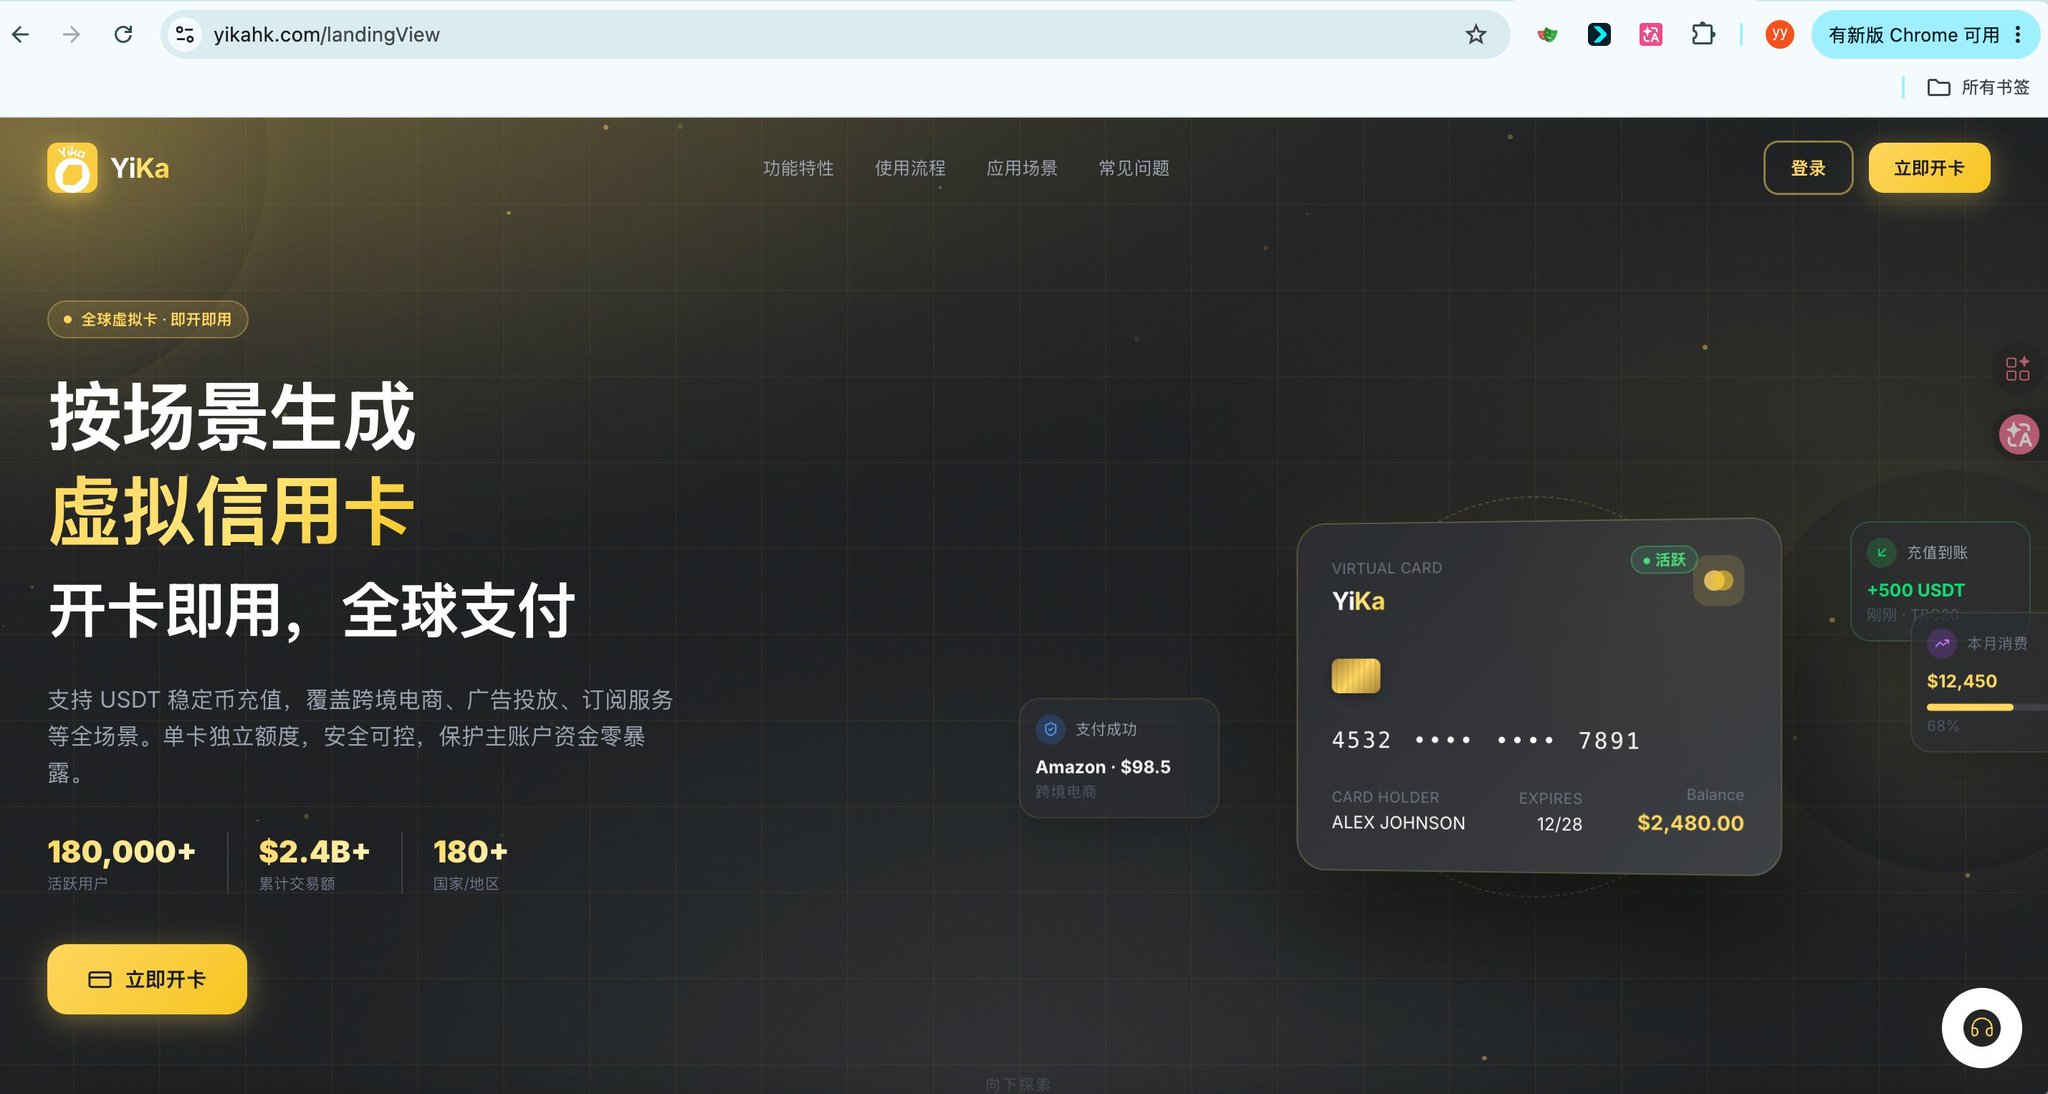
Task: Click the gold chip on the virtual card
Action: [x=1356, y=676]
